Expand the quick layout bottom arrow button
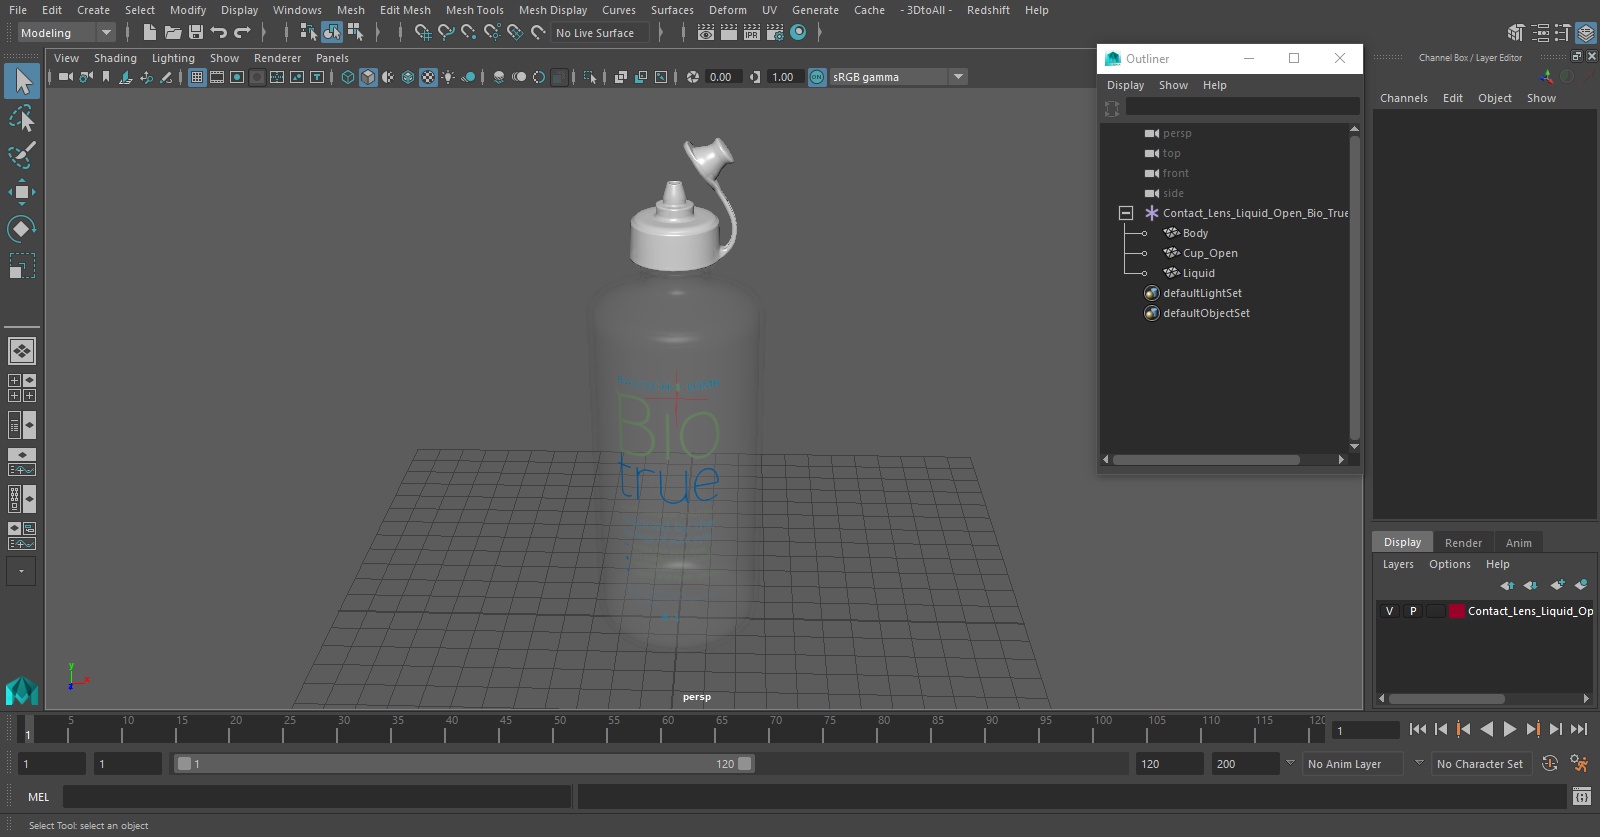1600x837 pixels. (21, 571)
